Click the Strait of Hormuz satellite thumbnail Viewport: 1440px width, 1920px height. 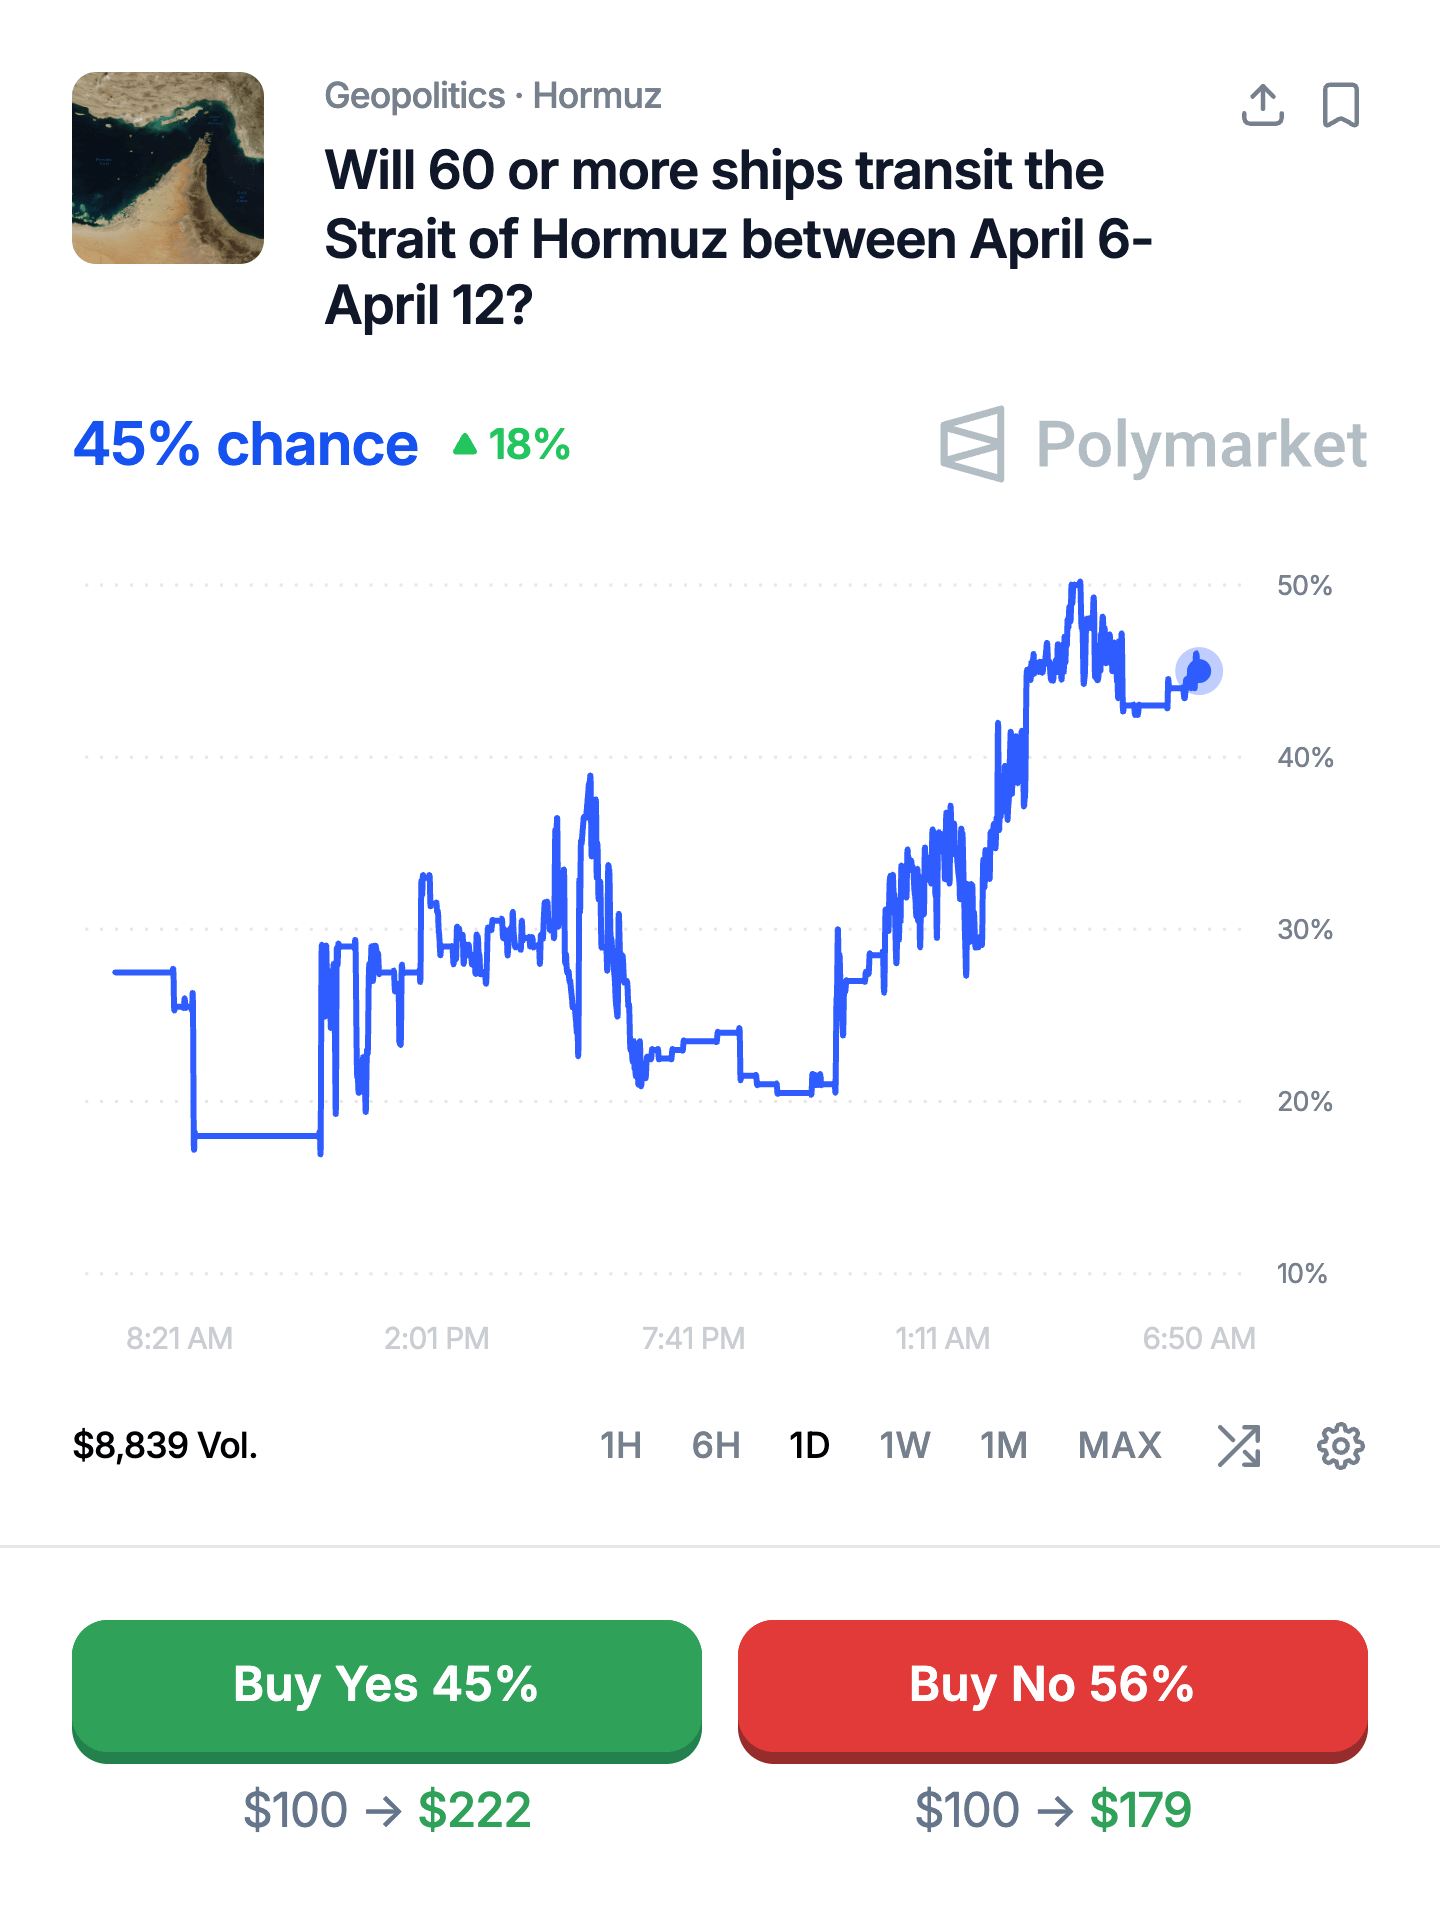(x=168, y=168)
